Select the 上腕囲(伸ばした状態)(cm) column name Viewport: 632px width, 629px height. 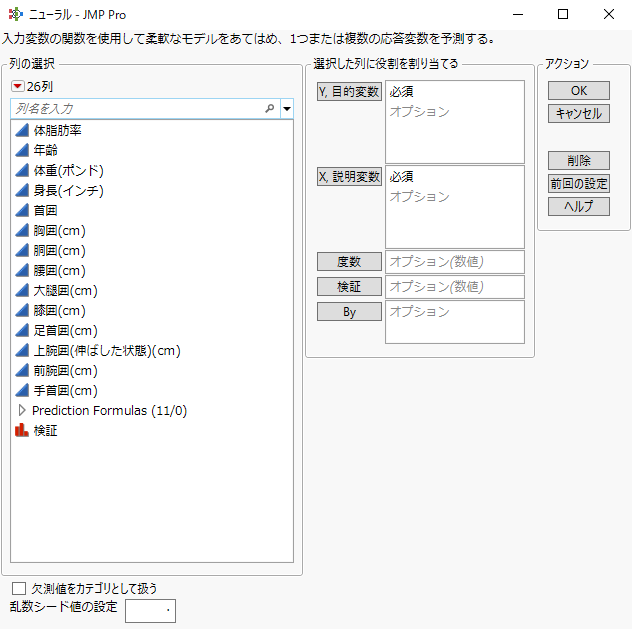[x=107, y=351]
